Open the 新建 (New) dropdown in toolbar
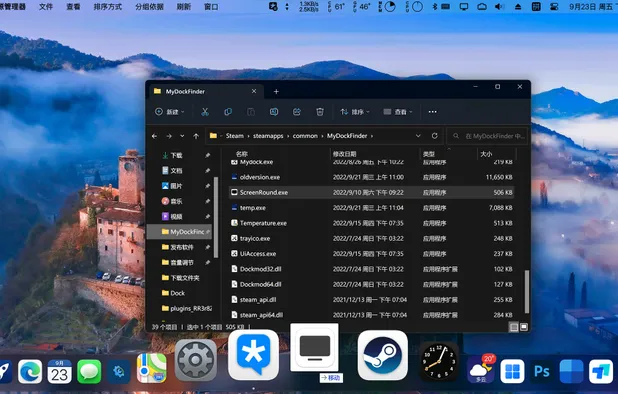 tap(169, 112)
